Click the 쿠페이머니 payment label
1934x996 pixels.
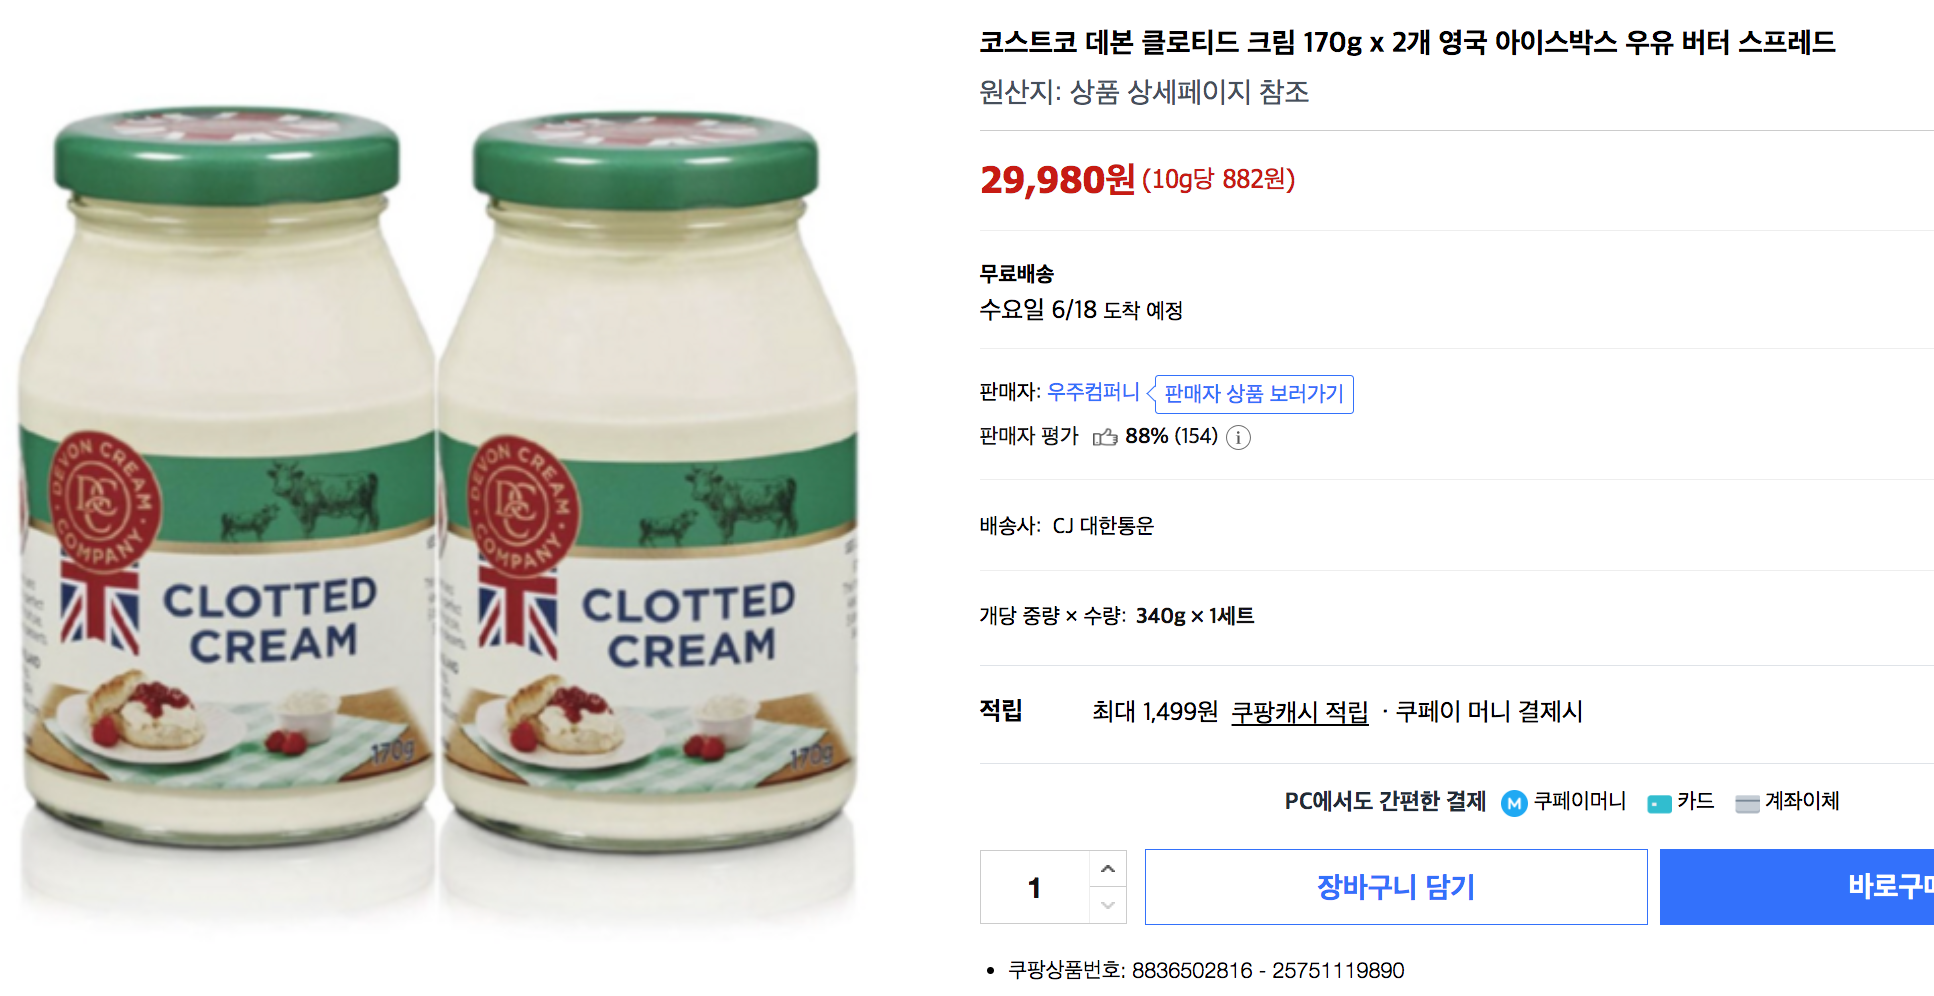click(x=1580, y=801)
